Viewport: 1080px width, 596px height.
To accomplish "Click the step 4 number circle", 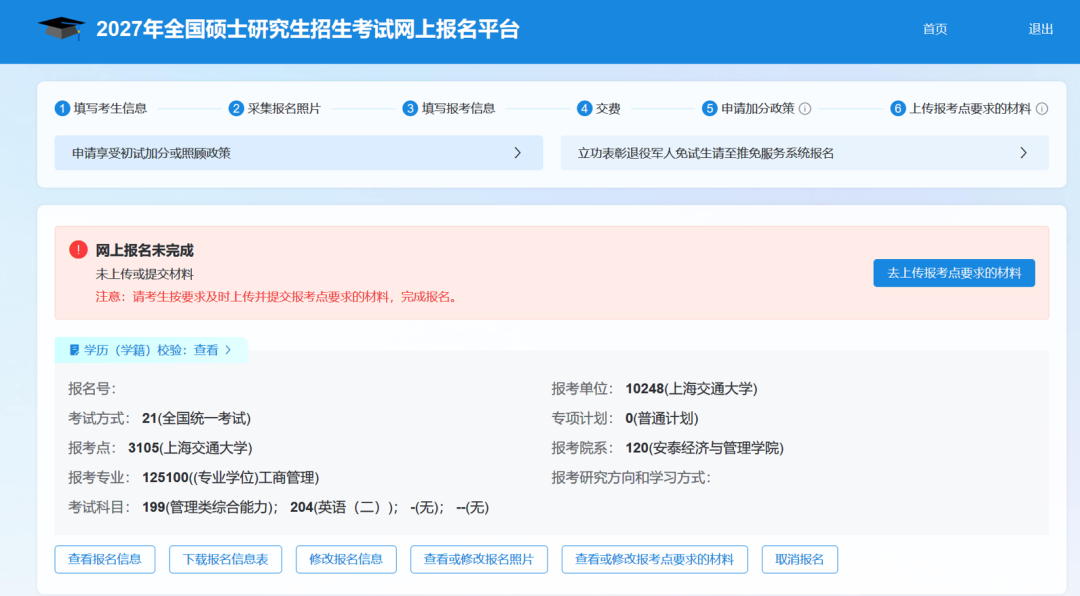I will point(585,108).
